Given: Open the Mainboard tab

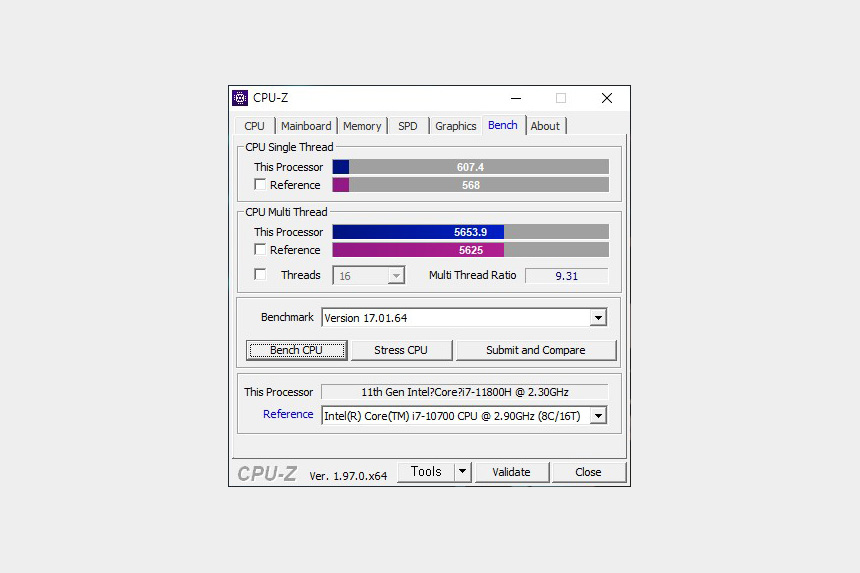Looking at the screenshot, I should [x=305, y=126].
